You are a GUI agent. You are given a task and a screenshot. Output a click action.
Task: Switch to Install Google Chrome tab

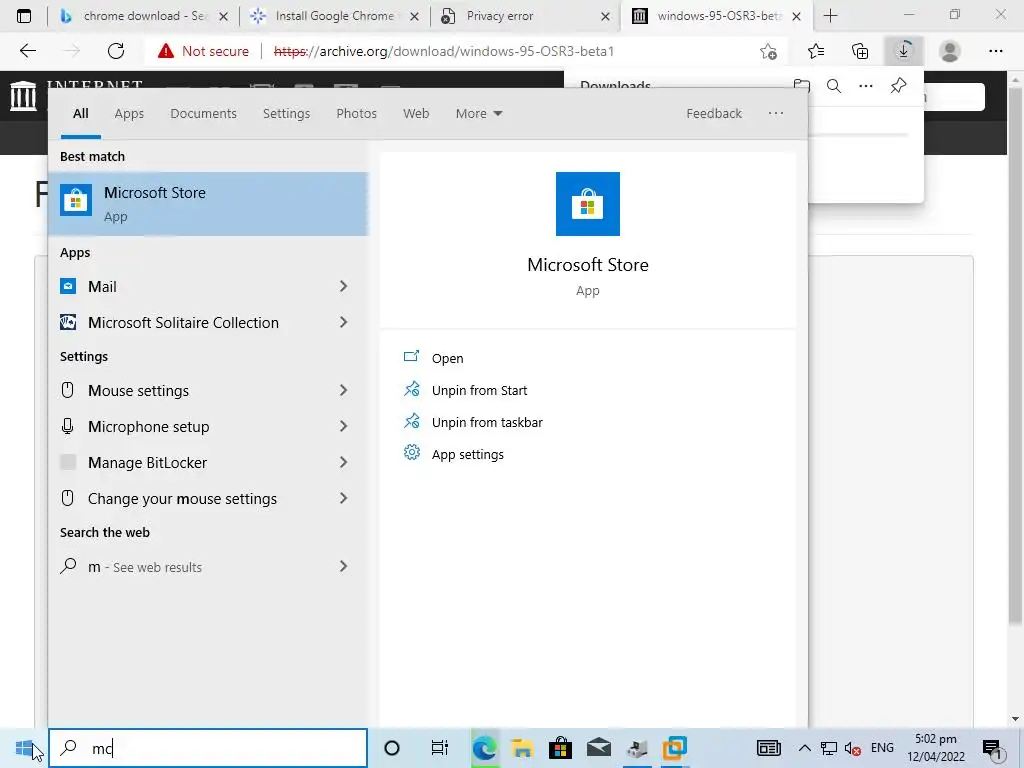tap(334, 16)
